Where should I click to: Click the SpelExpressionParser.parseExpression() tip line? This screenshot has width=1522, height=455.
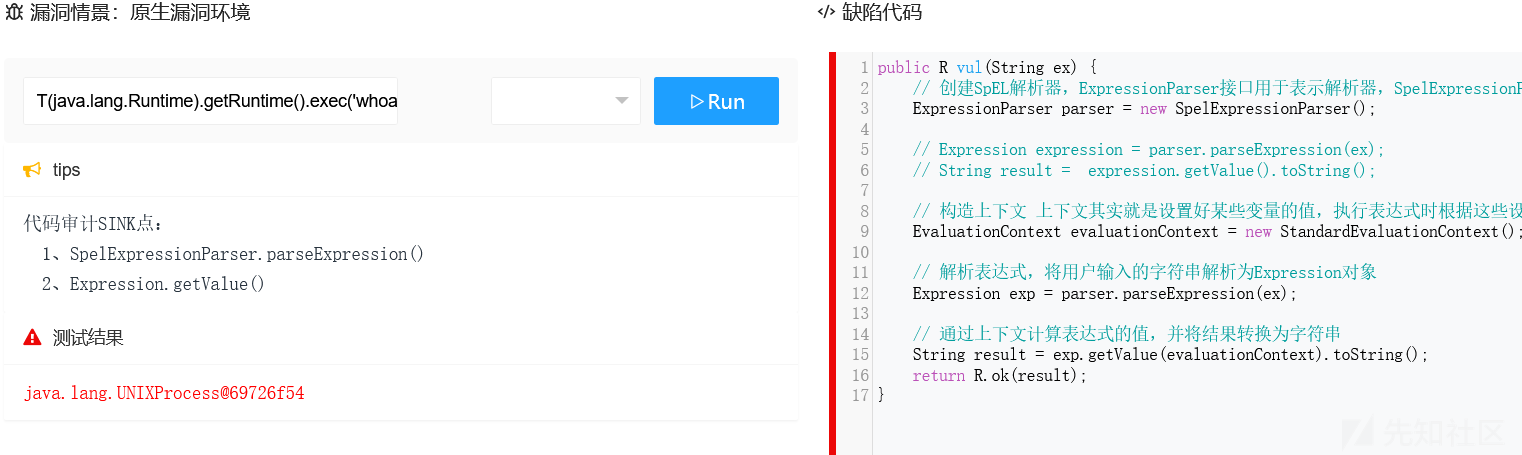click(233, 254)
